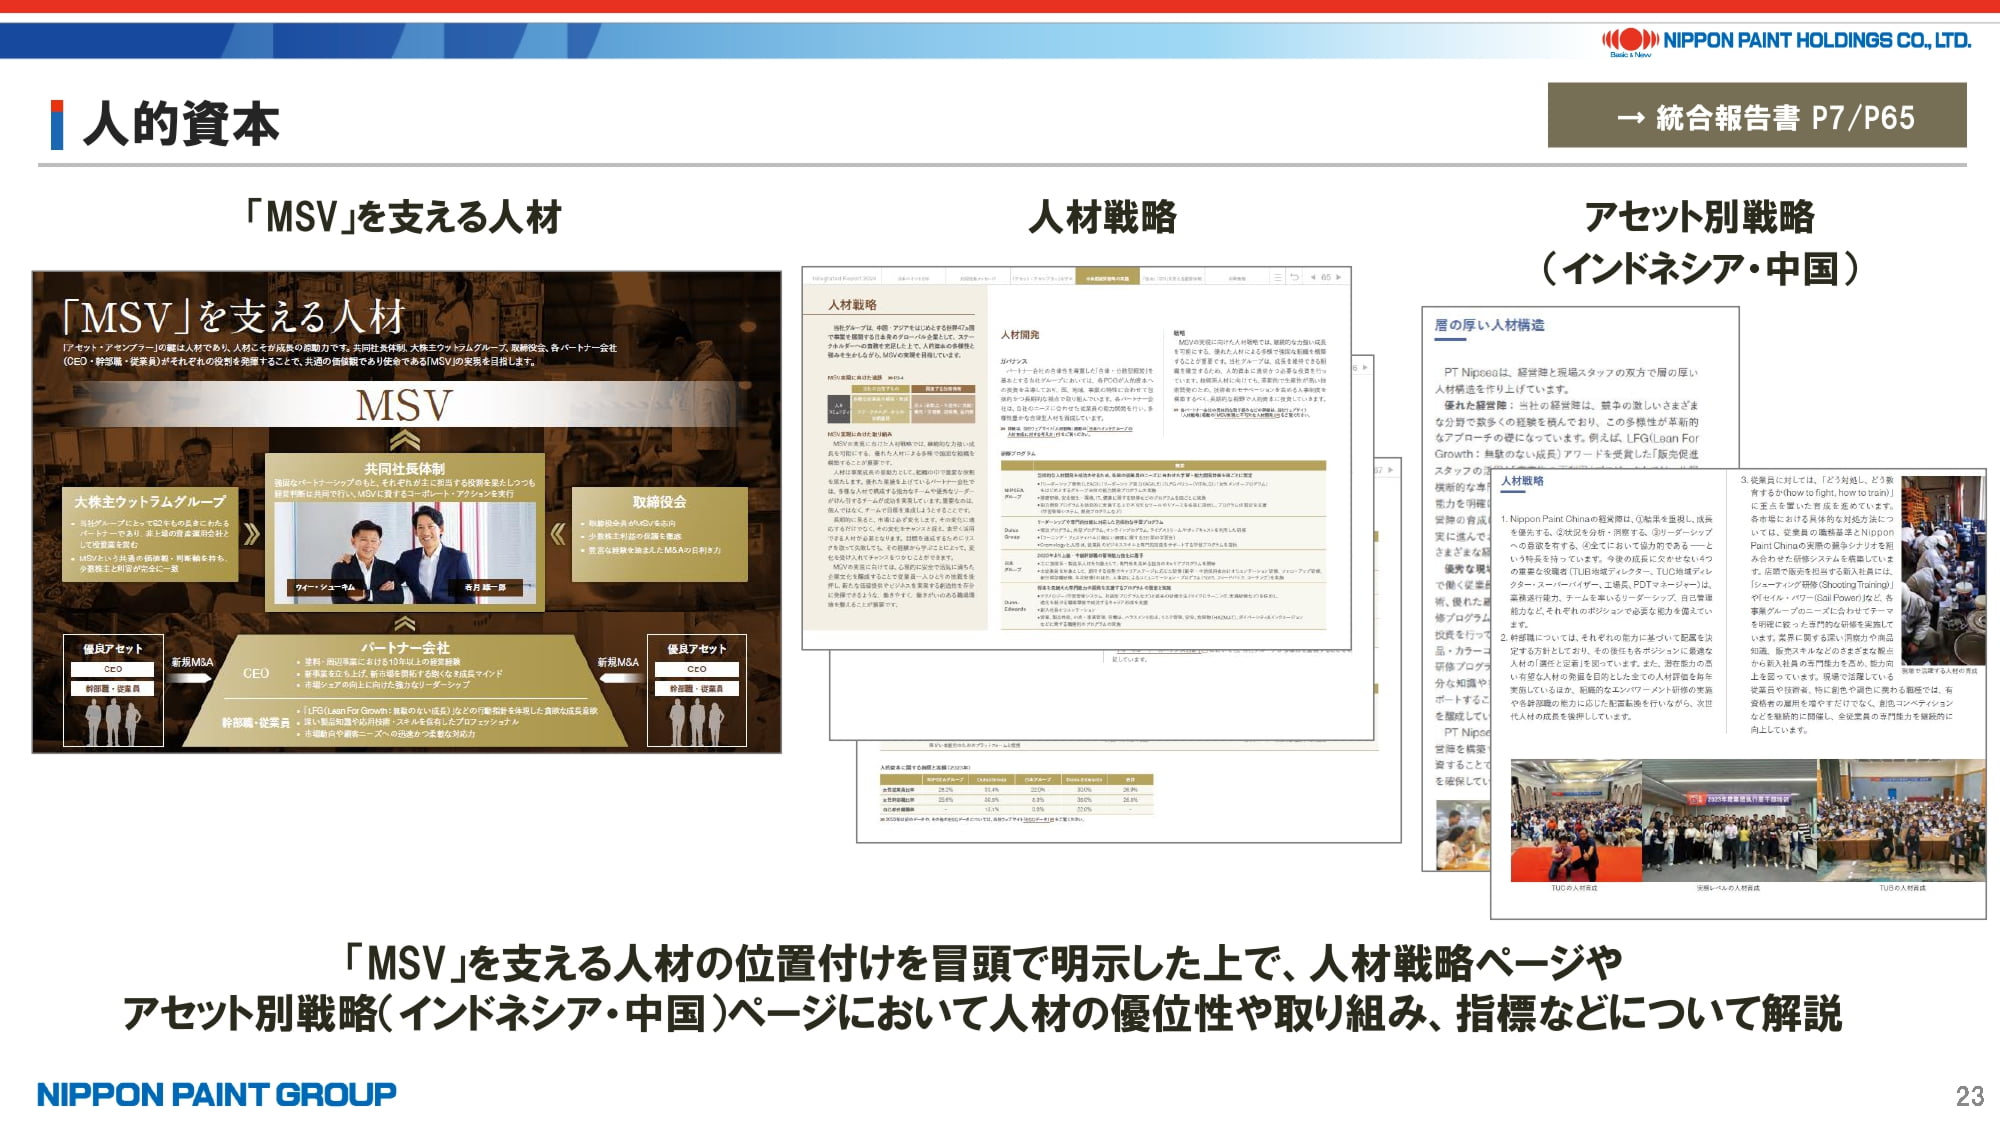Click the 共同社長体制 heading box
This screenshot has width=2000, height=1125.
click(405, 469)
